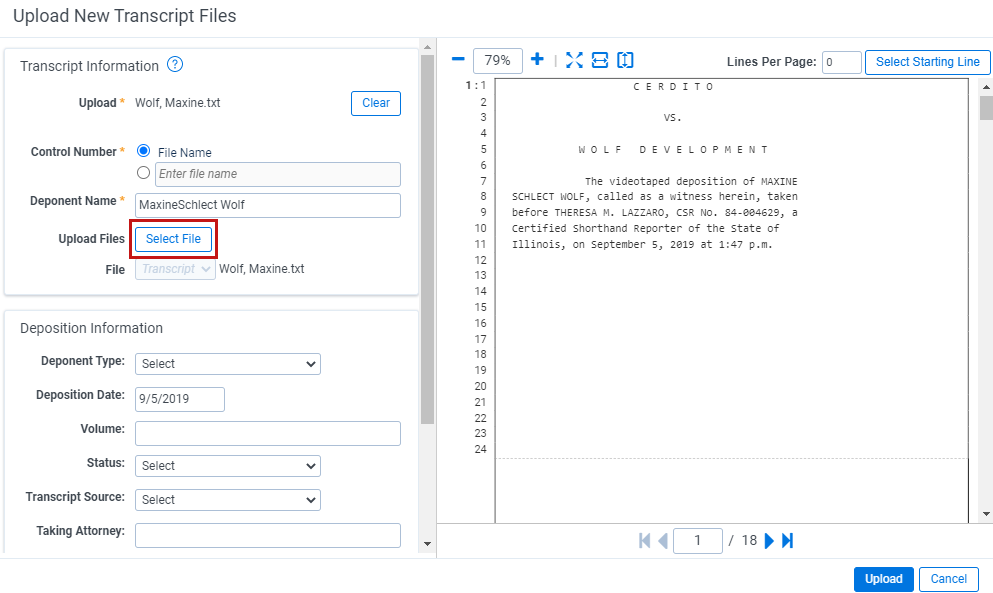Click transcript line 'before THERESA M. LAZZARO'
993x593 pixels.
pos(655,213)
